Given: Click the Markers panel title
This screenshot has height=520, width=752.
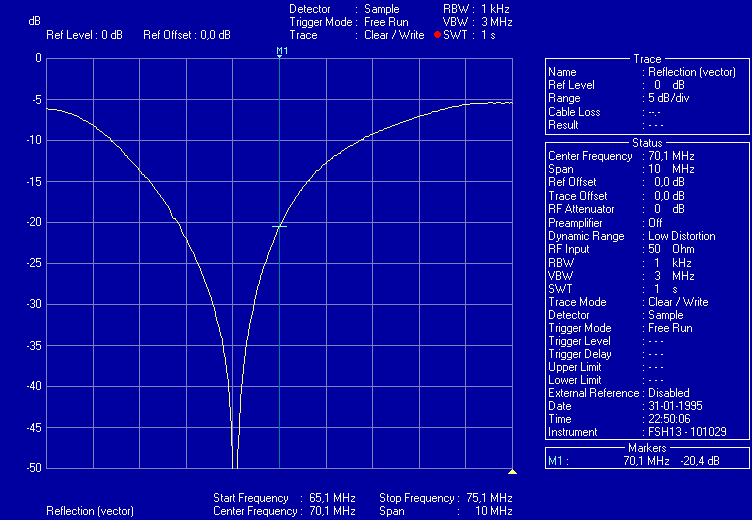Looking at the screenshot, I should click(x=647, y=448).
